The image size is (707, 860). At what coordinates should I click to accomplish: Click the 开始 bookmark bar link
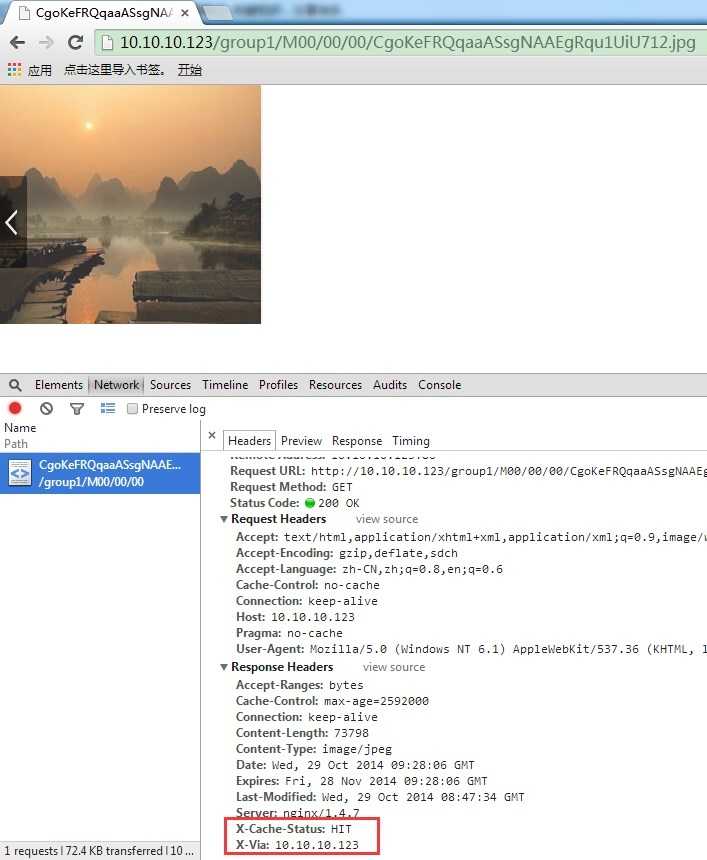pos(190,70)
